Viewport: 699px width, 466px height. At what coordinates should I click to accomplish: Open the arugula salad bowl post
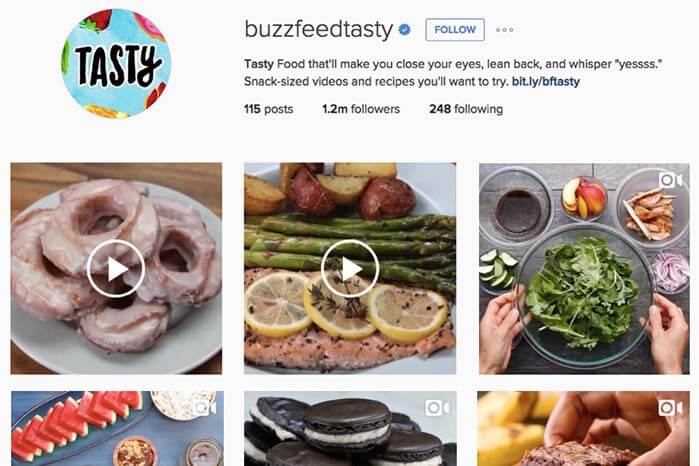(584, 268)
